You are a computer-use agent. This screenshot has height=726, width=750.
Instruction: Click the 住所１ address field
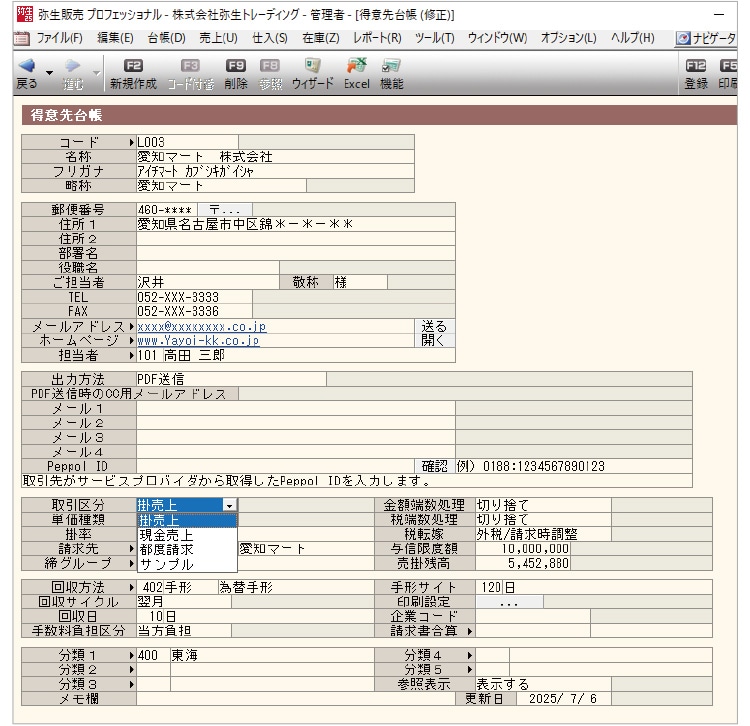pos(296,224)
